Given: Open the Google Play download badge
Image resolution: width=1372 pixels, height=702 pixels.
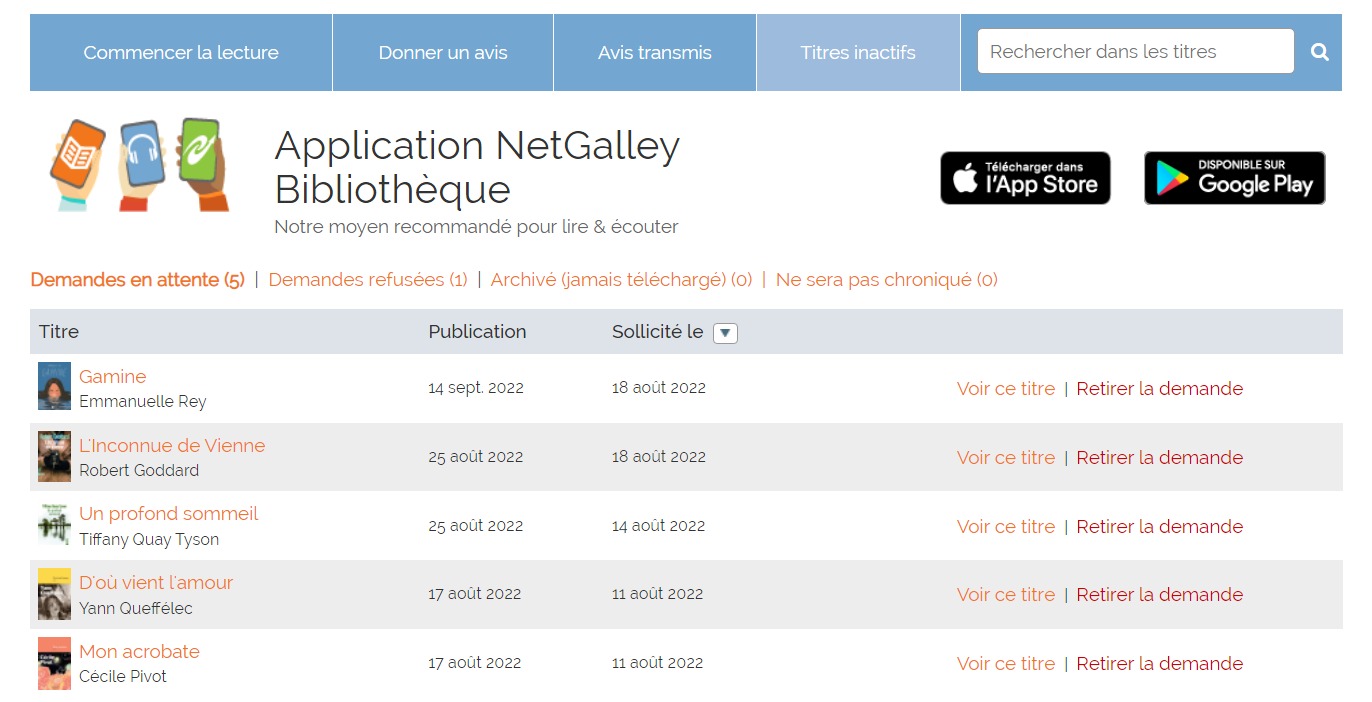Looking at the screenshot, I should click(1234, 178).
